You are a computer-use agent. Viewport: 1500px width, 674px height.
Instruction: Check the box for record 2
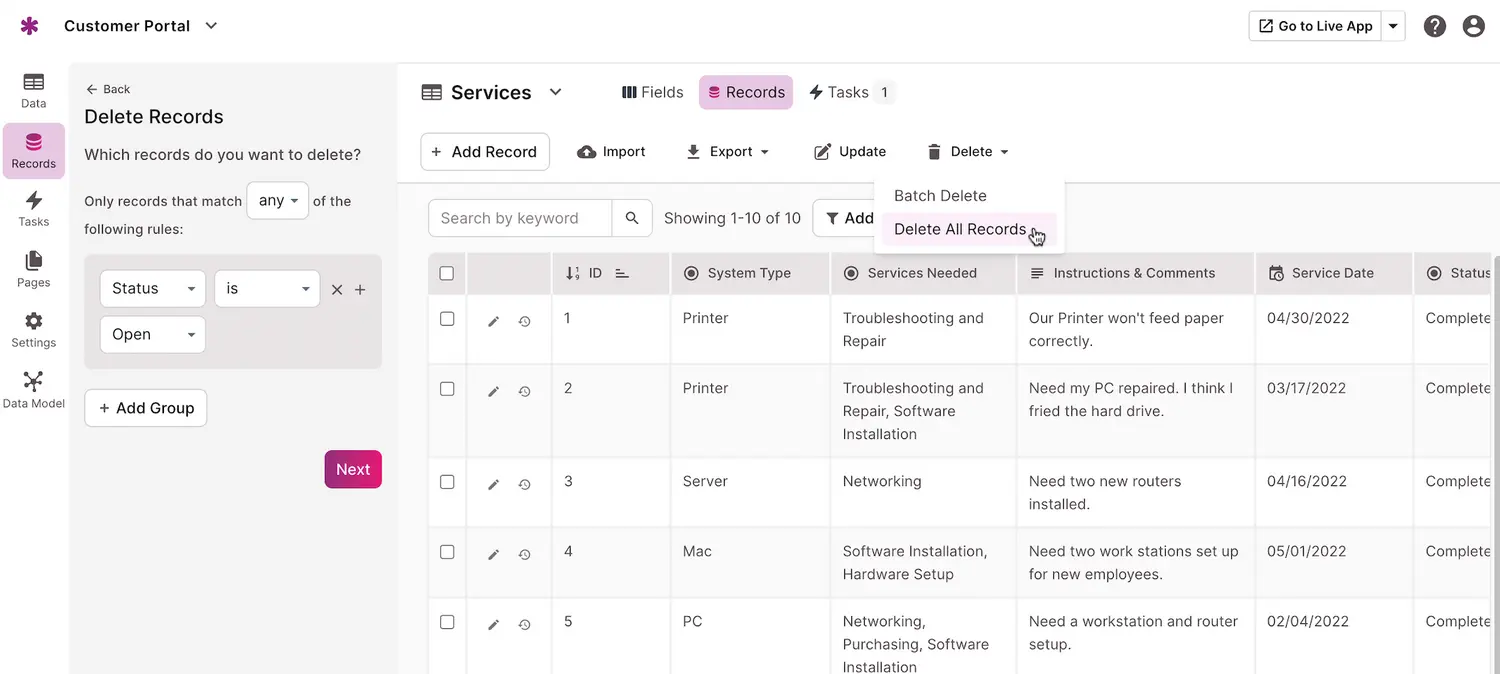click(447, 389)
